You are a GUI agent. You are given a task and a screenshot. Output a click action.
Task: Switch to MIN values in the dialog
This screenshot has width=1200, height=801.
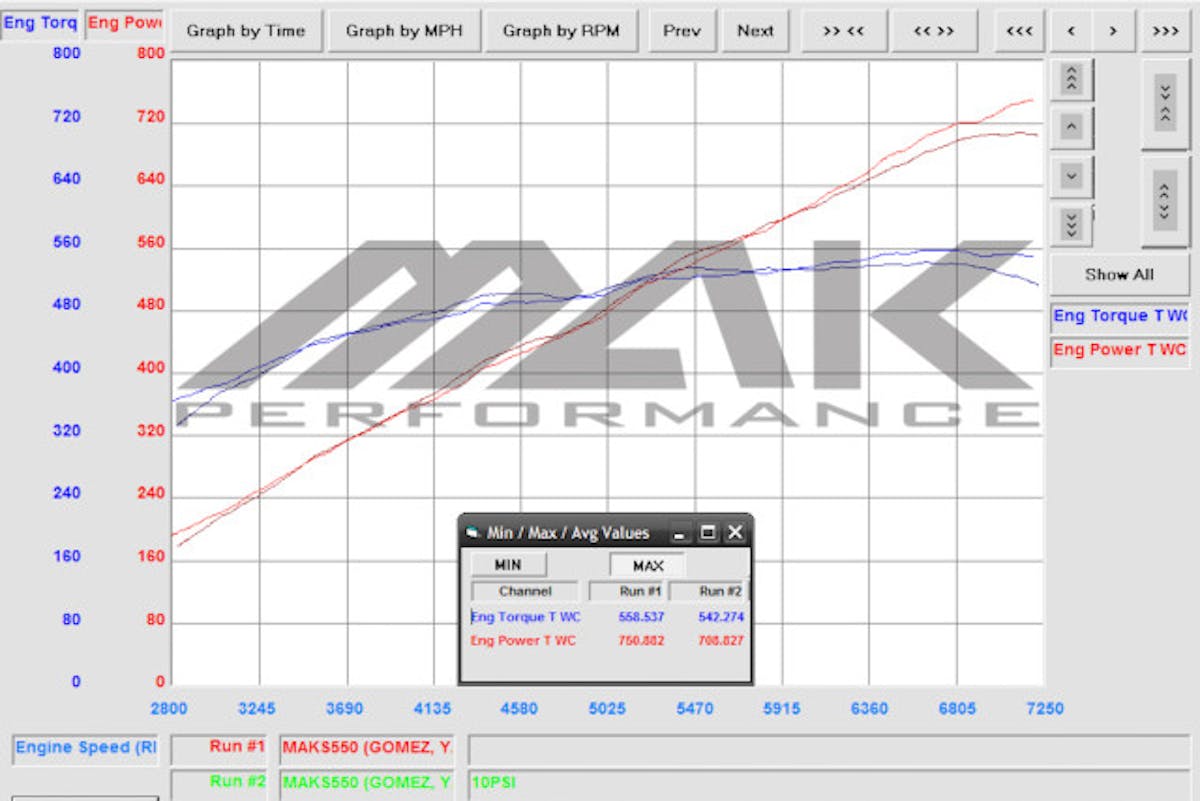tap(508, 565)
